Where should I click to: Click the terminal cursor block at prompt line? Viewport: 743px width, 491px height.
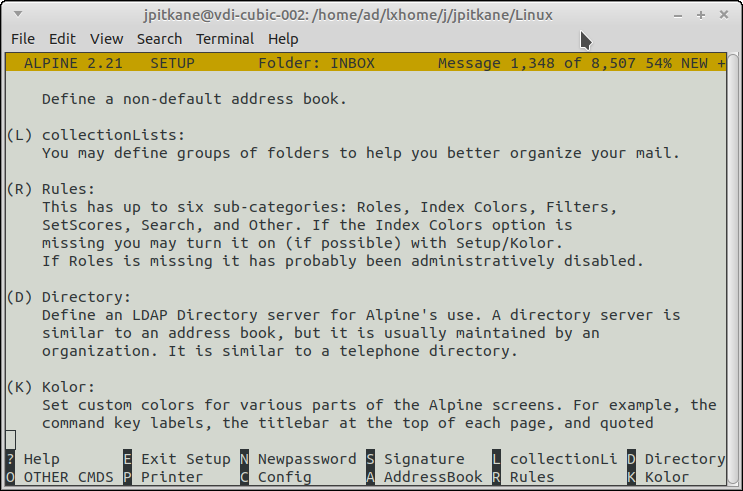point(11,440)
